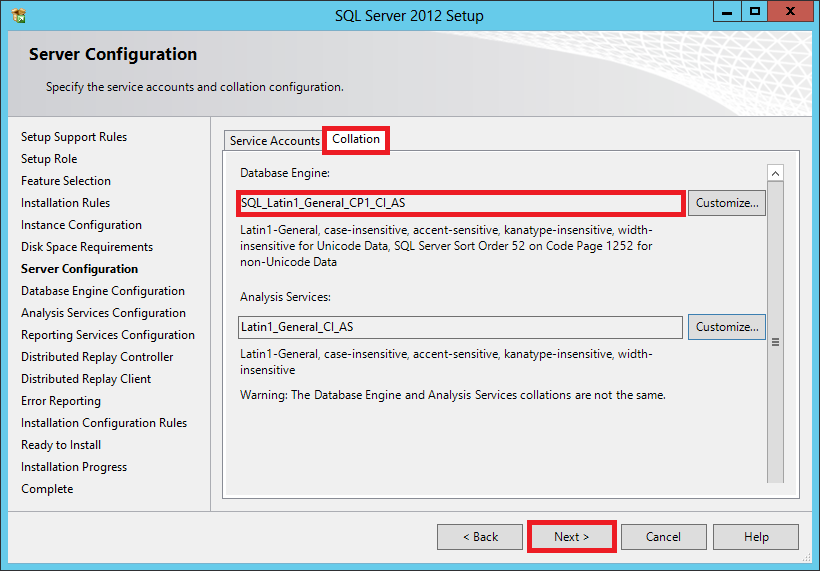This screenshot has height=571, width=820.
Task: Switch to the Service Accounts tab
Action: (274, 141)
